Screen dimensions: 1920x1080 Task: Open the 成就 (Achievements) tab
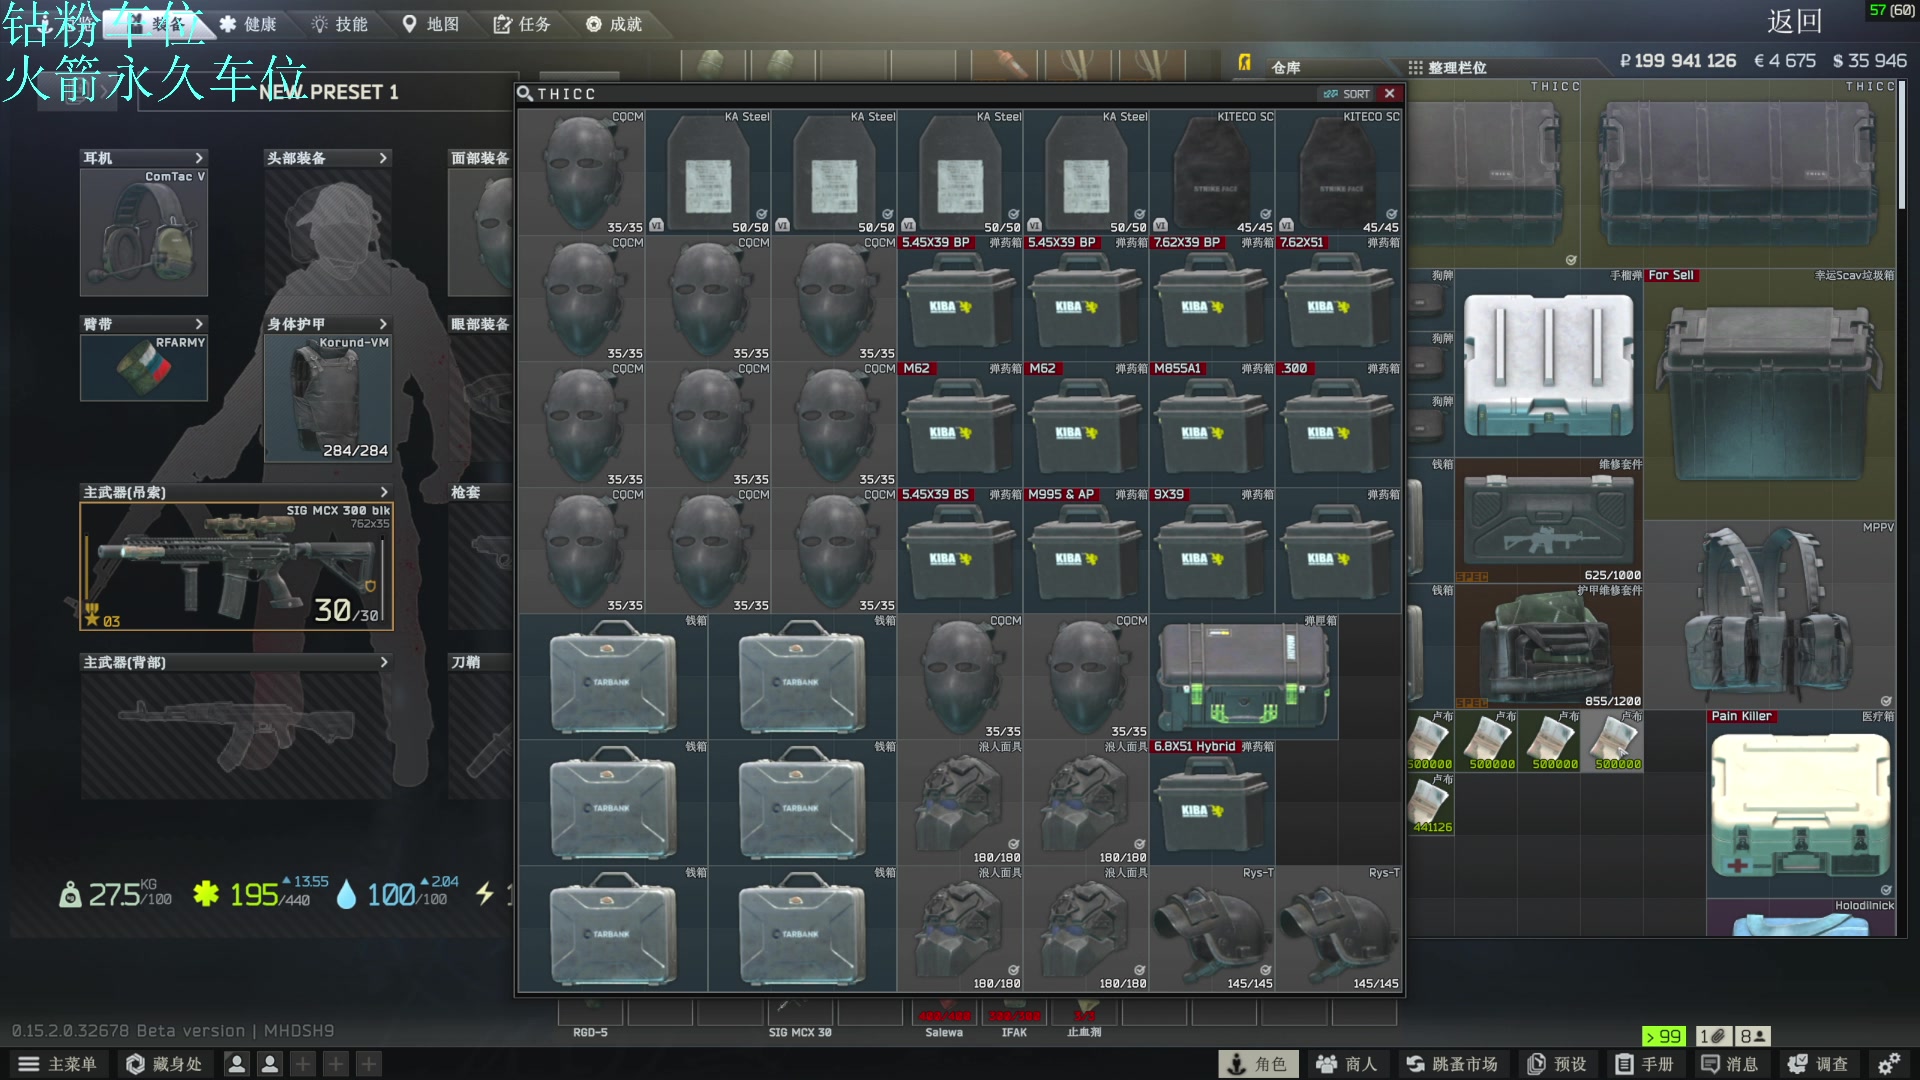(614, 24)
